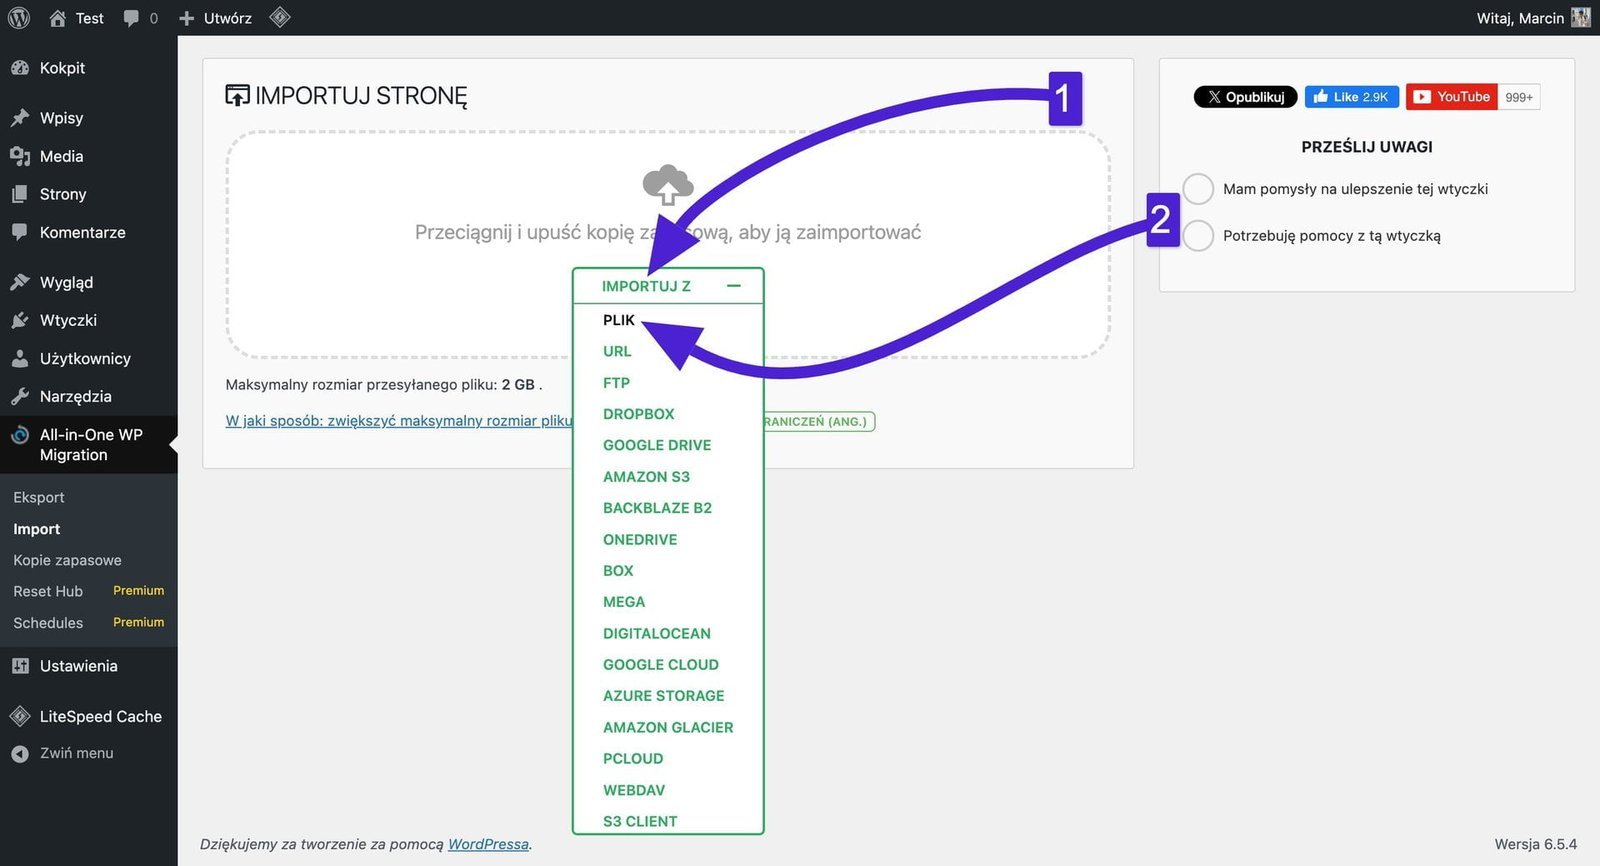Choose 'Google Drive' from import sources

pyautogui.click(x=657, y=445)
